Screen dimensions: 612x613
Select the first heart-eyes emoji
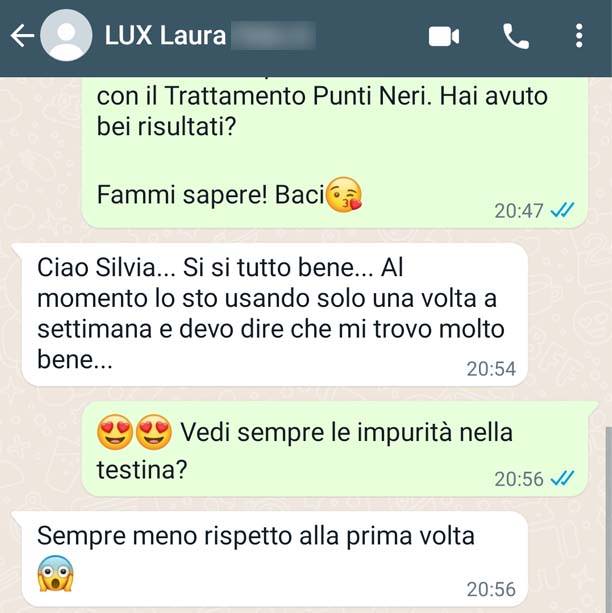click(115, 432)
